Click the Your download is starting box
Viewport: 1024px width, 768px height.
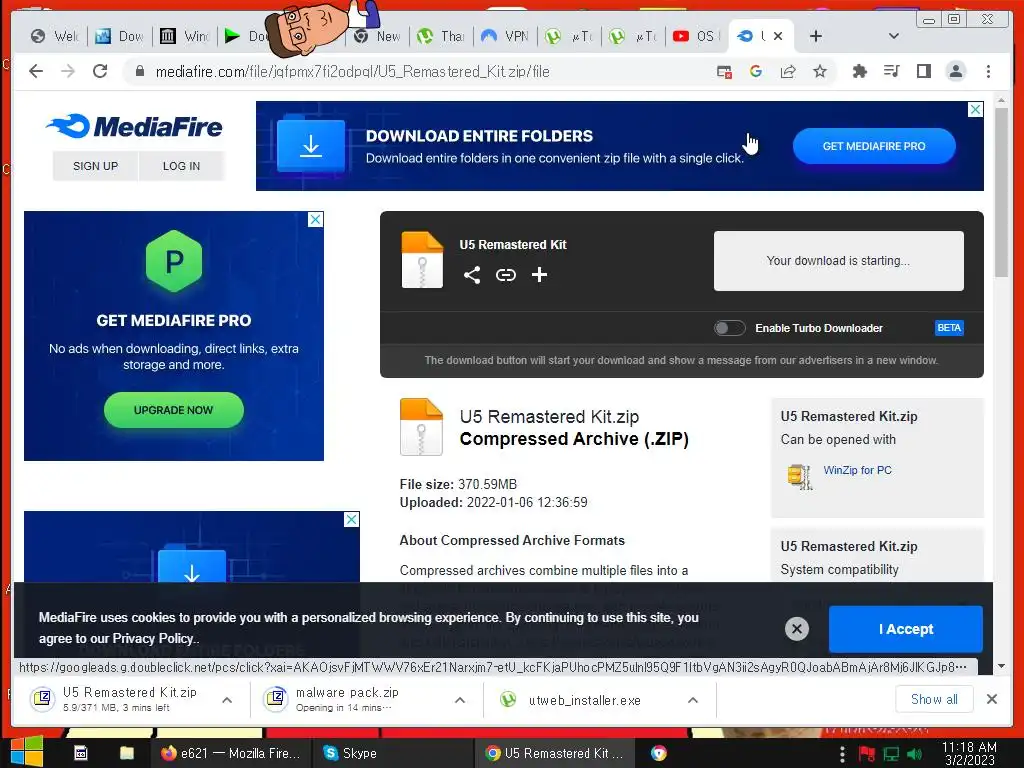[x=839, y=261]
